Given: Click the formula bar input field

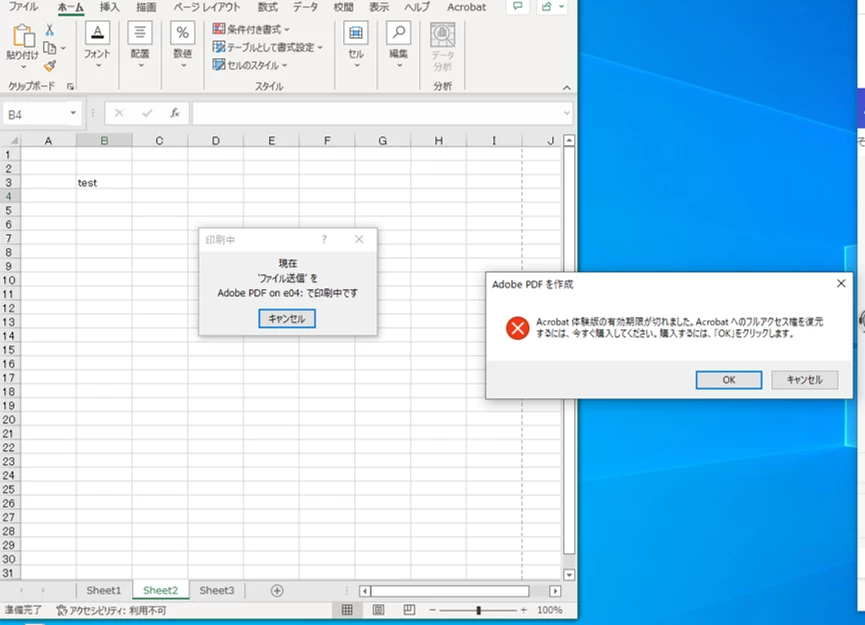Looking at the screenshot, I should click(x=377, y=113).
